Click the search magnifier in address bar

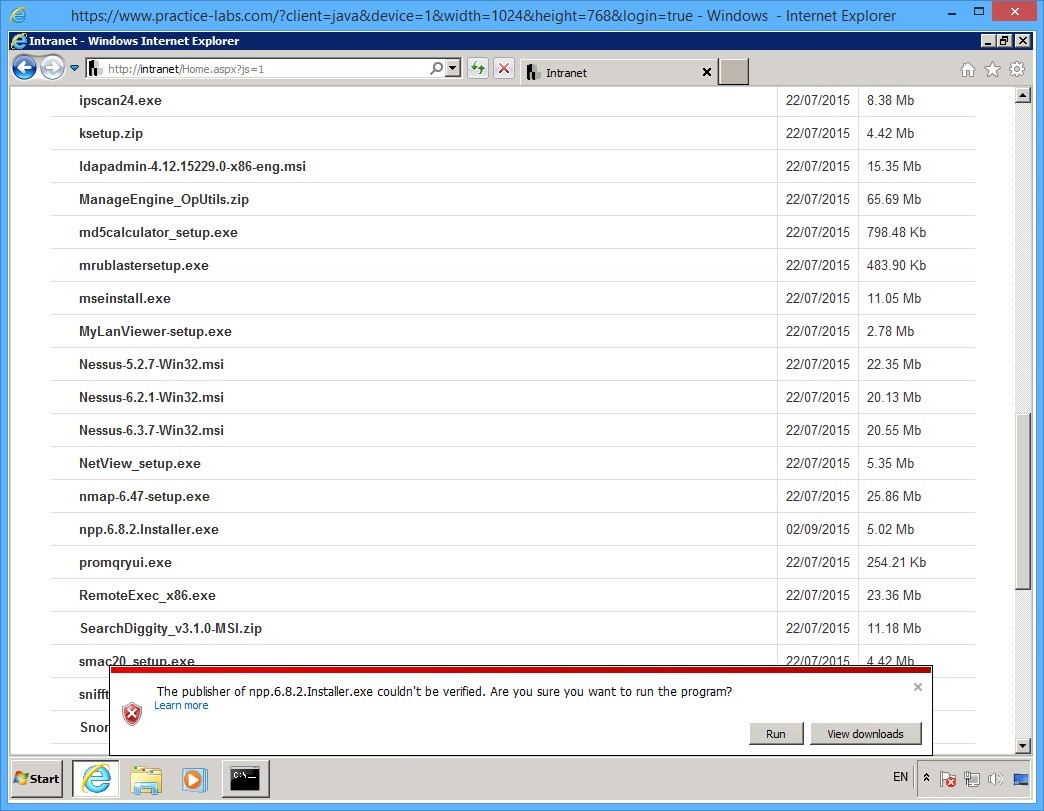[436, 69]
